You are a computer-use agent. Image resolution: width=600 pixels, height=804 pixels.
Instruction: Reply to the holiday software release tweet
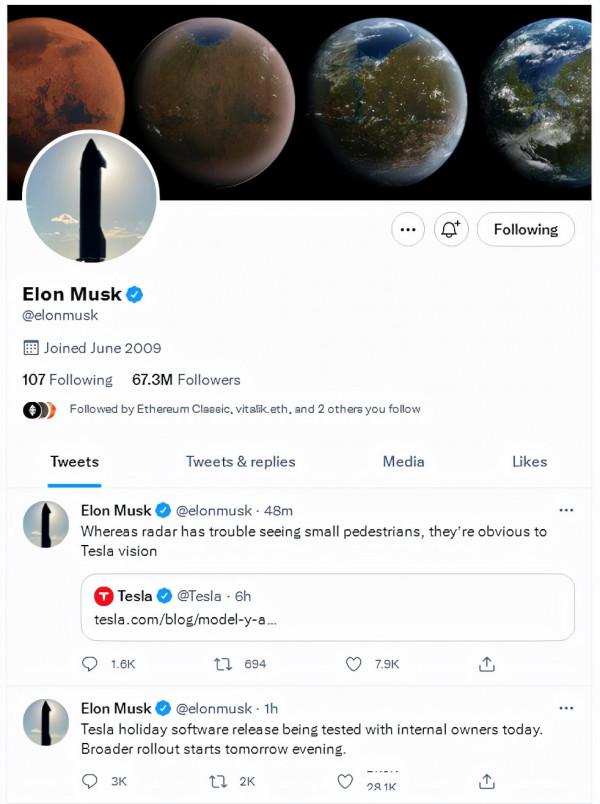(x=90, y=781)
